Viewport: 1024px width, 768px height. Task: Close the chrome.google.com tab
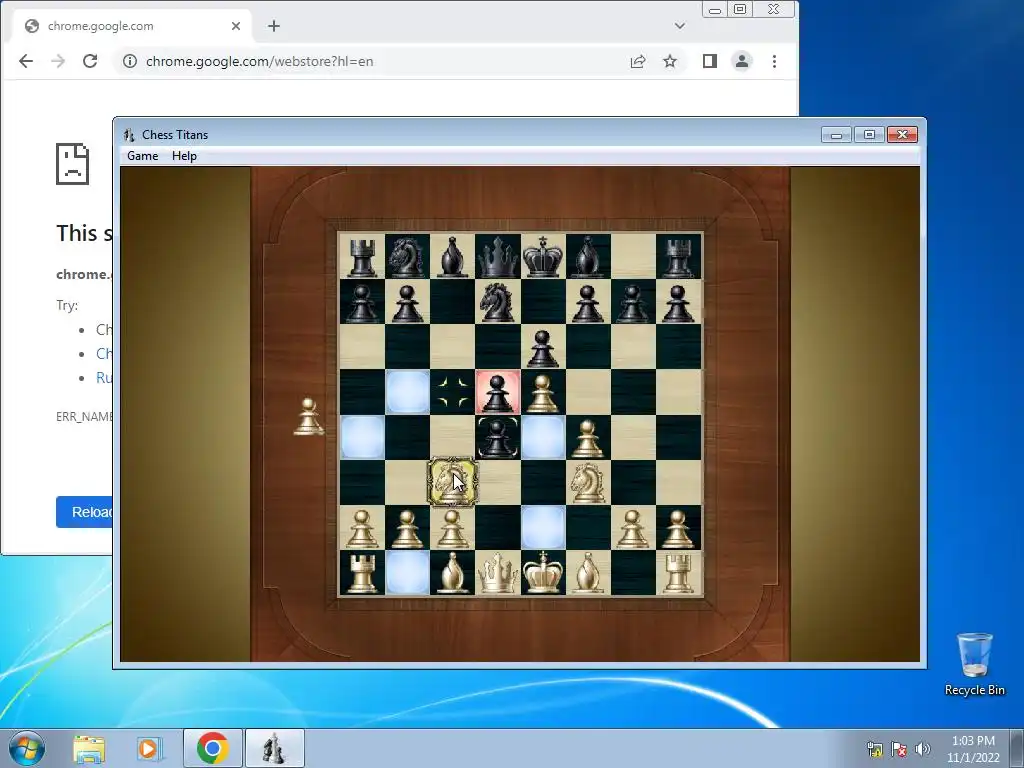click(x=236, y=26)
